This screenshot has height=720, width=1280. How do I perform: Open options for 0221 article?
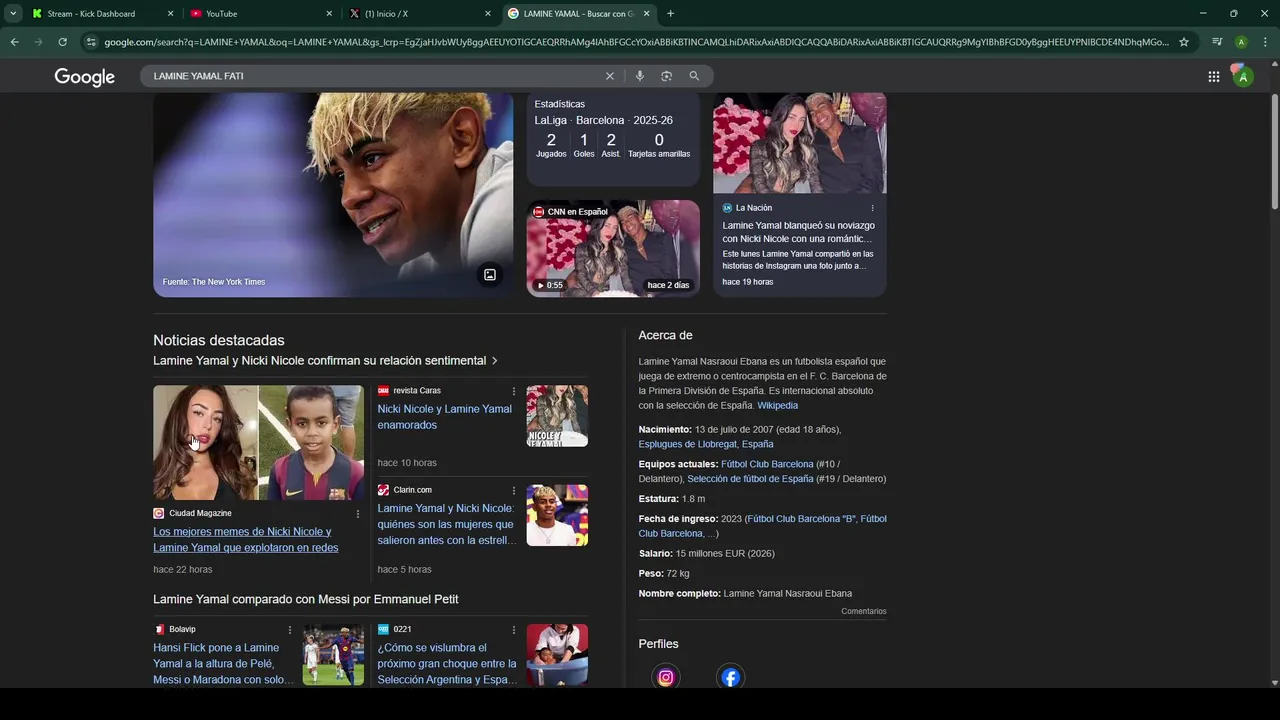[514, 630]
